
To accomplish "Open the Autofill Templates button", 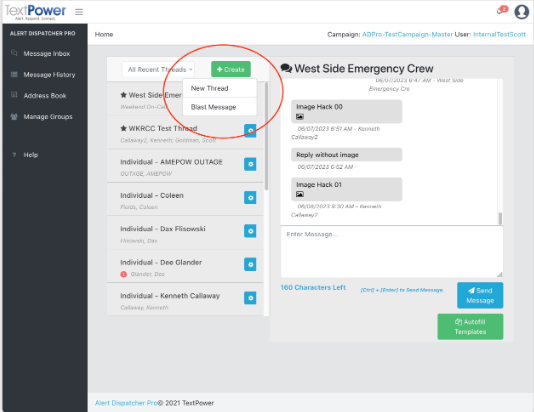I will (x=470, y=327).
